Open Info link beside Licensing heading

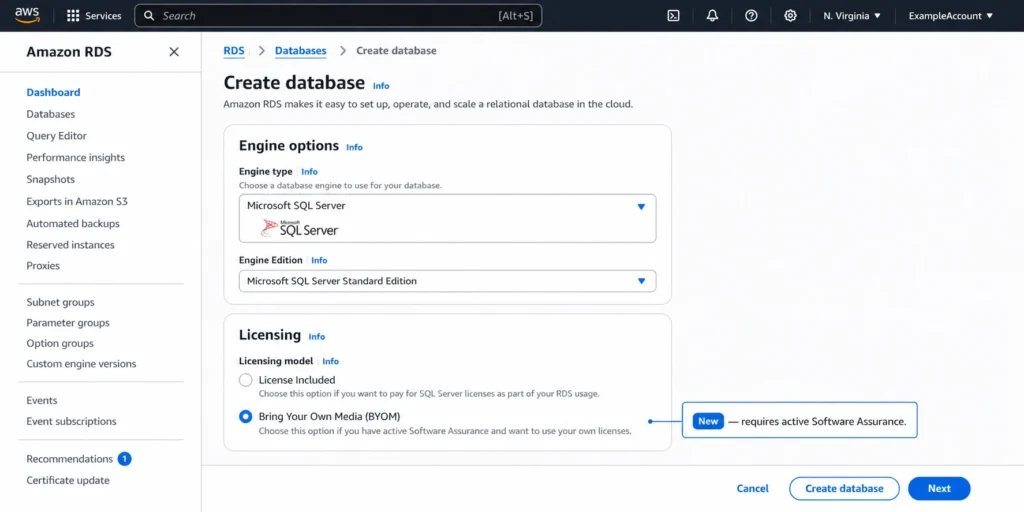[x=317, y=336]
